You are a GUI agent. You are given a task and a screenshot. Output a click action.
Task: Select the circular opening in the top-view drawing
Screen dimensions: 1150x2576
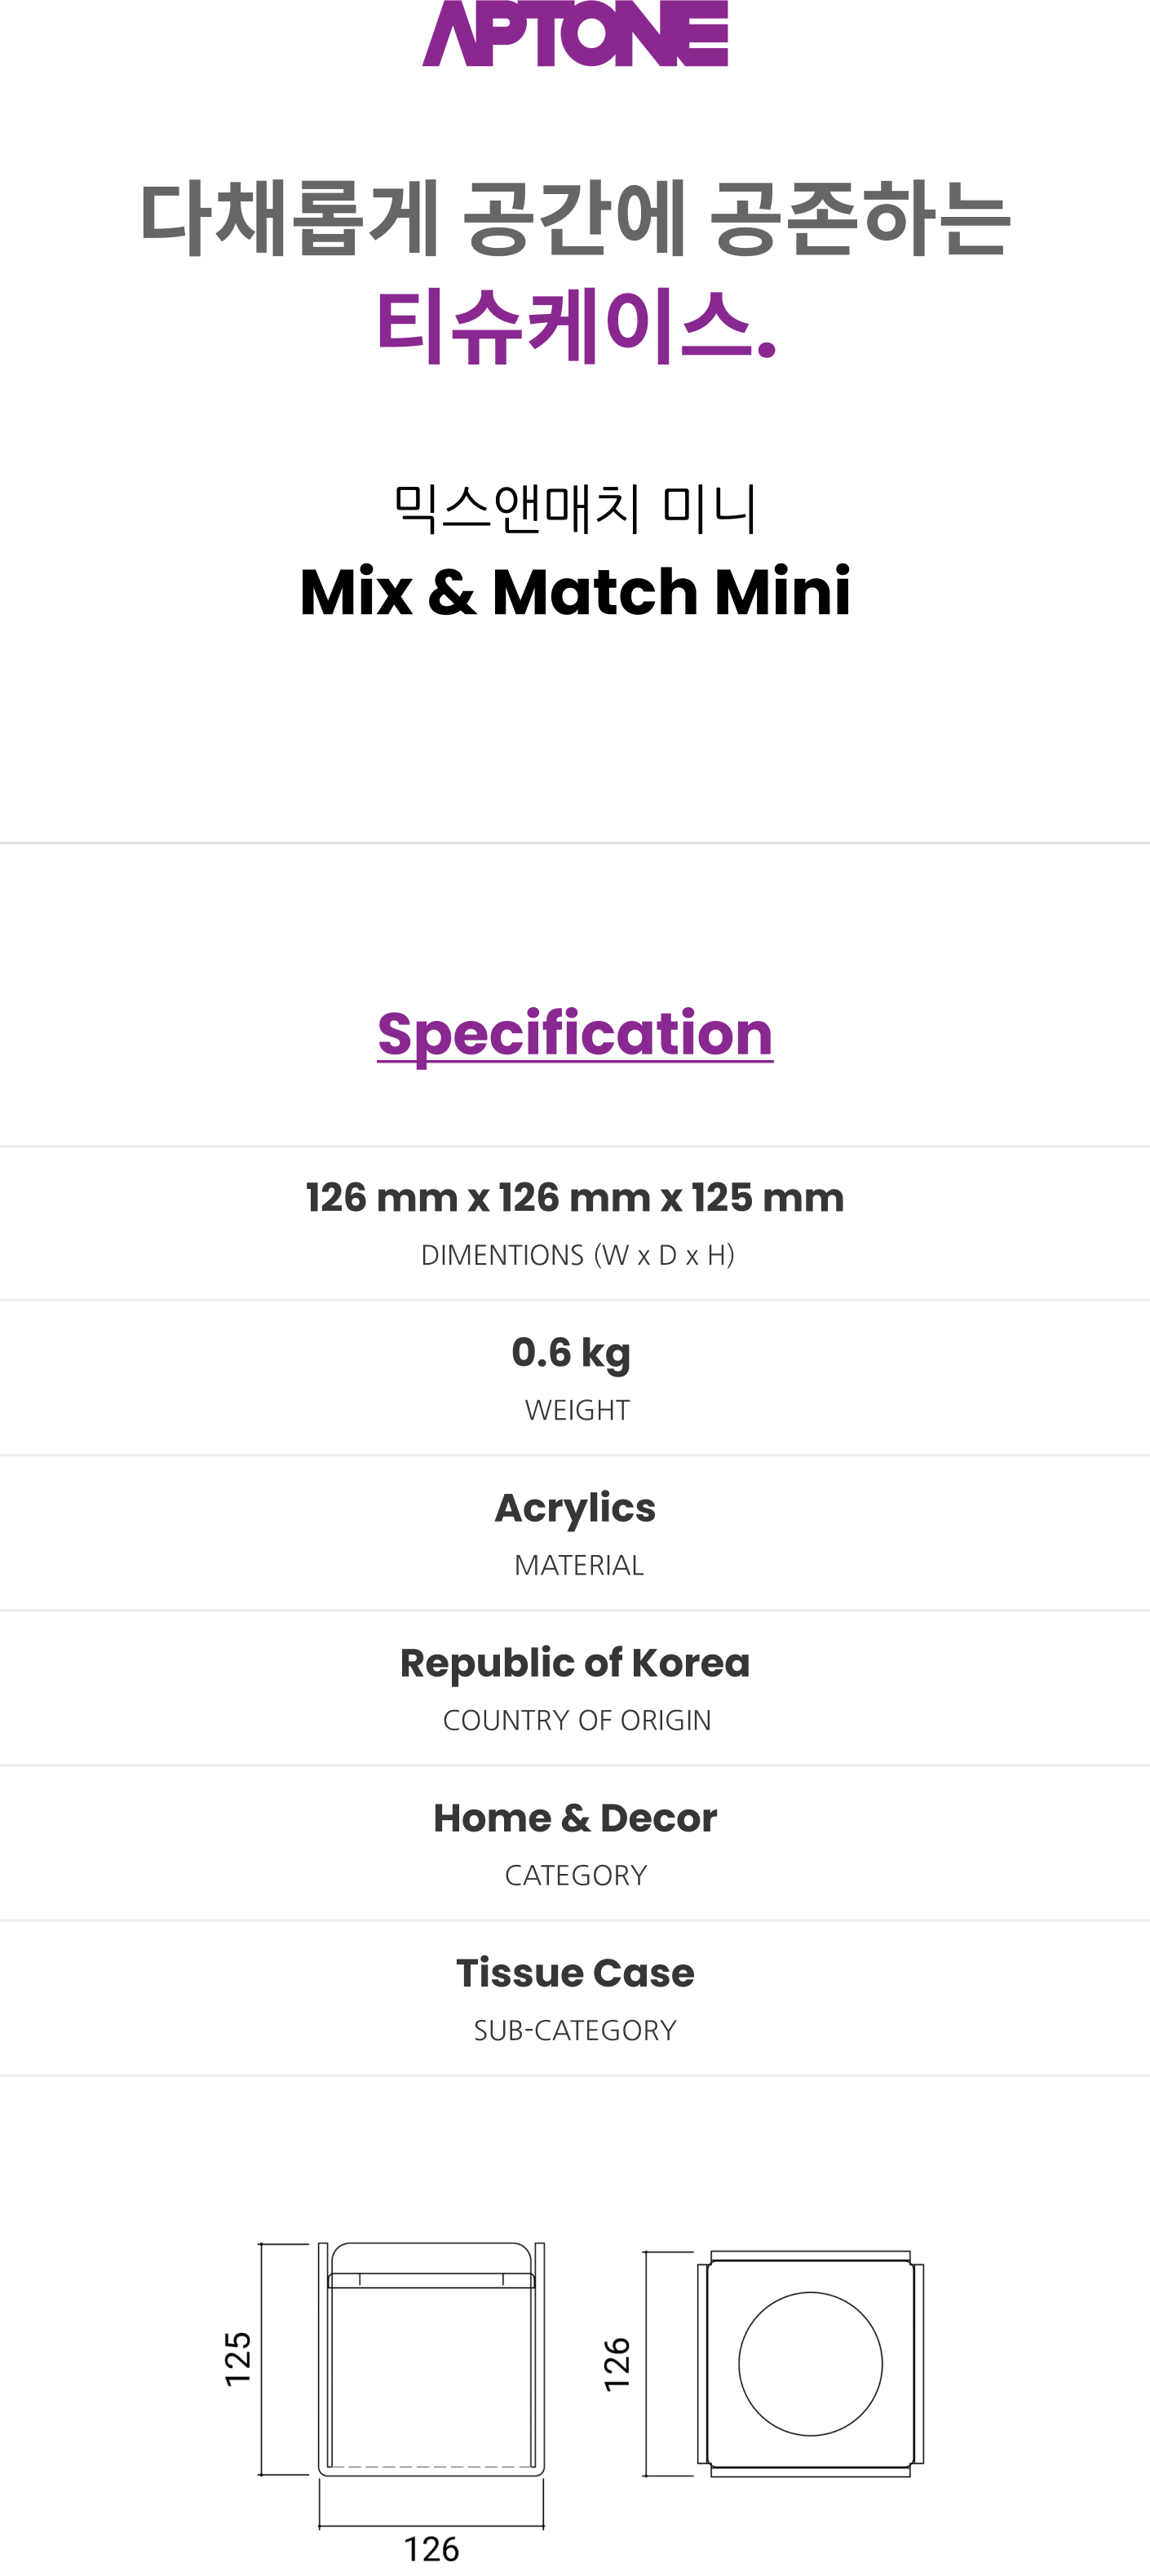[810, 2364]
